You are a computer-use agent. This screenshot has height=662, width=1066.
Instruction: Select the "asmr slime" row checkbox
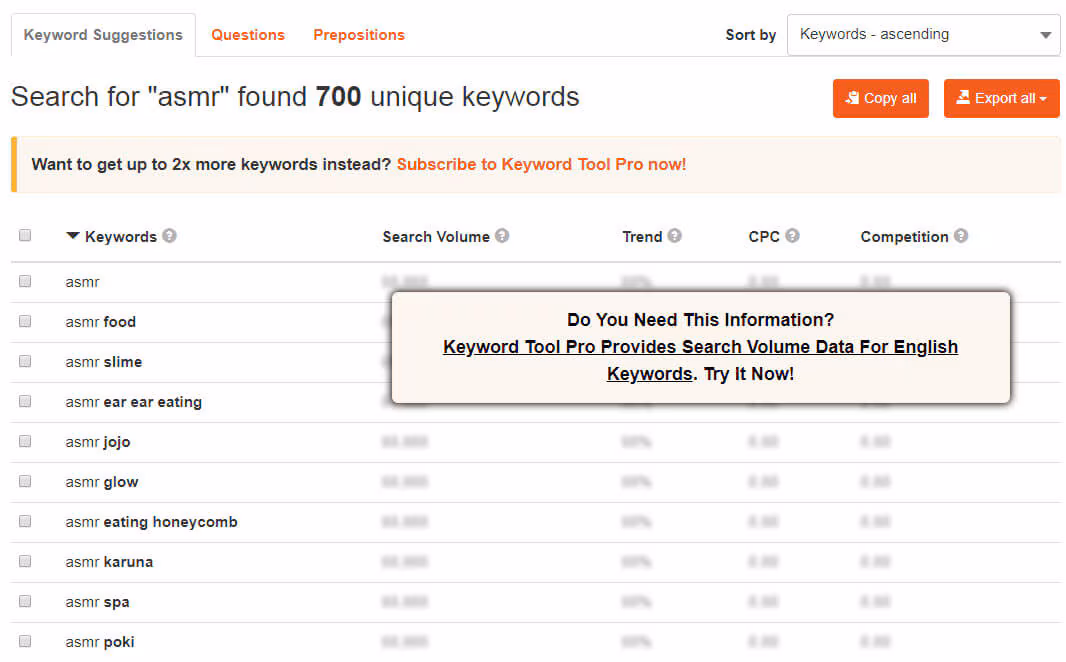click(25, 361)
